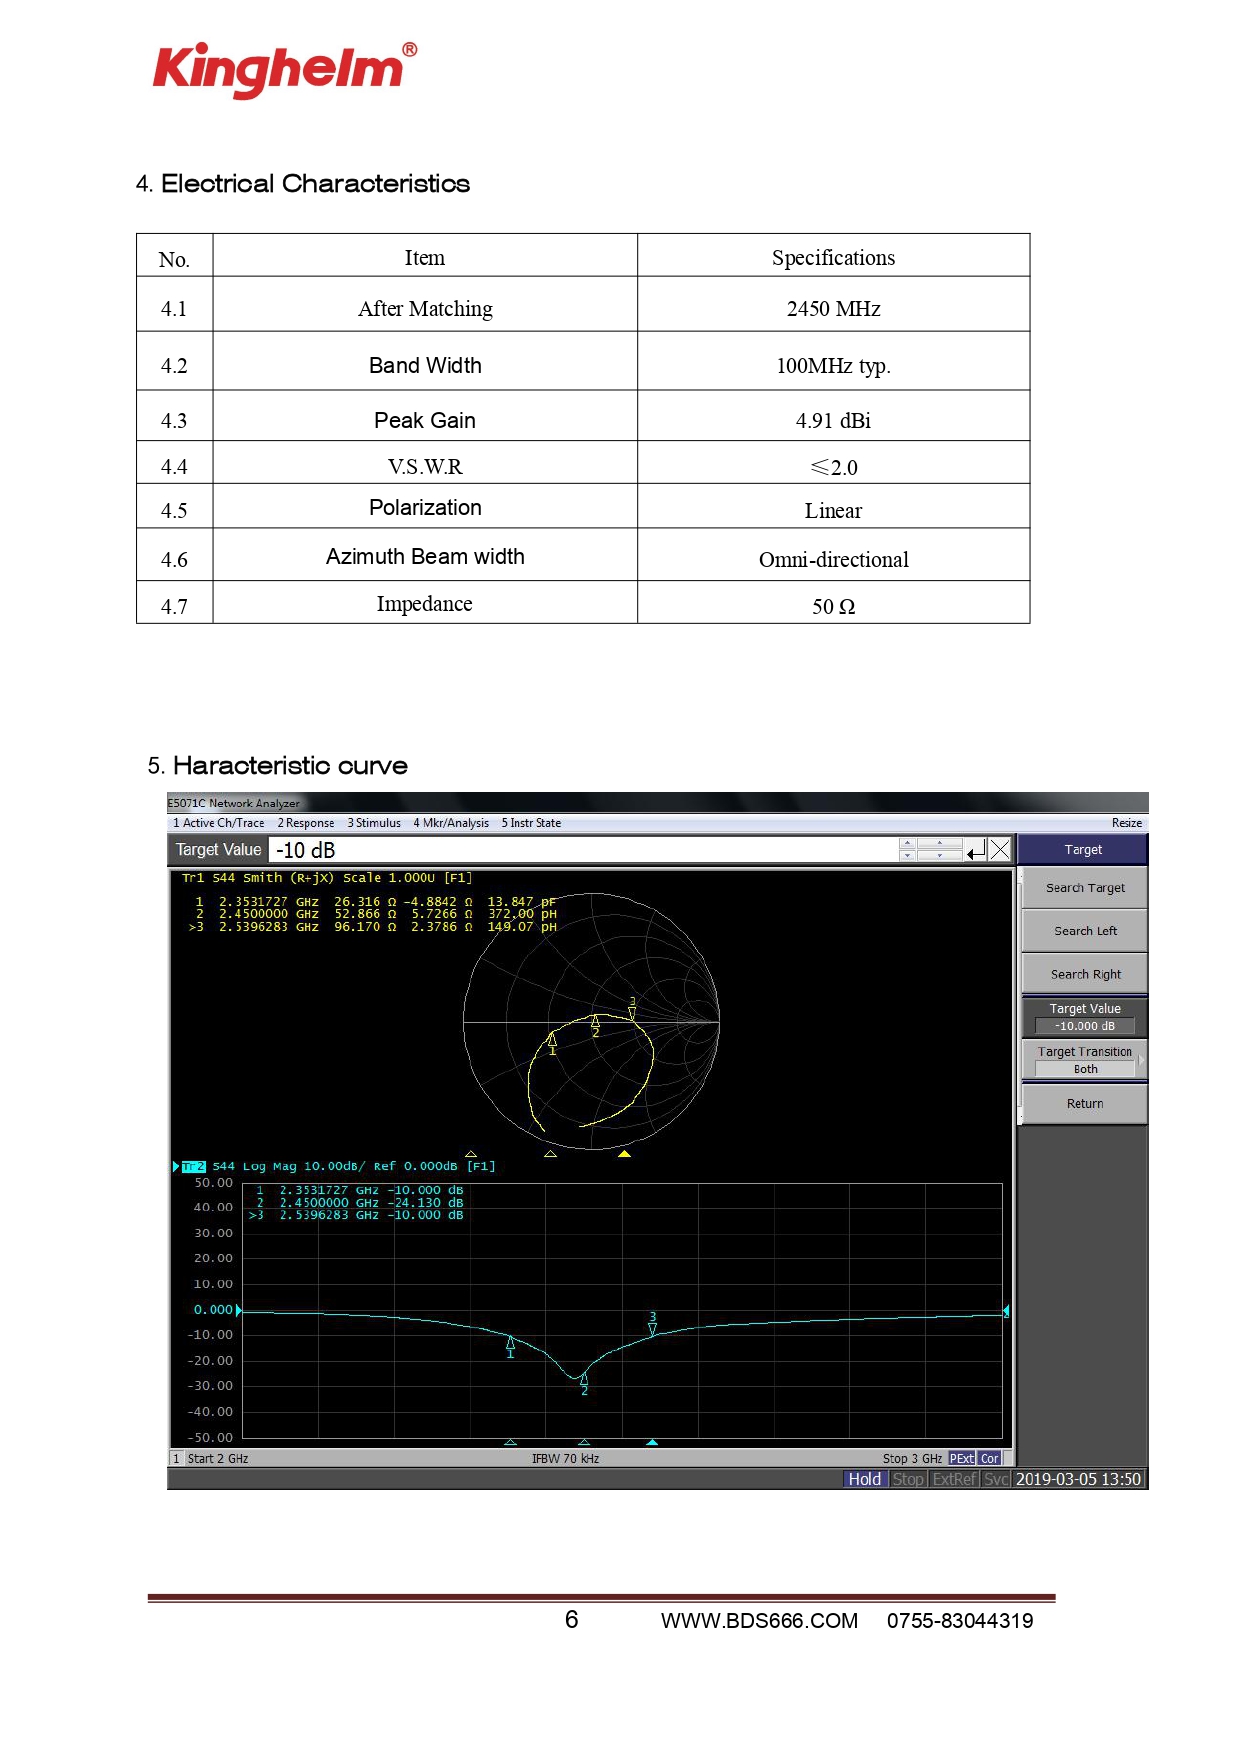Screen dimensions: 1241x1754
Task: Click the Svc status indicator
Action: point(996,1479)
